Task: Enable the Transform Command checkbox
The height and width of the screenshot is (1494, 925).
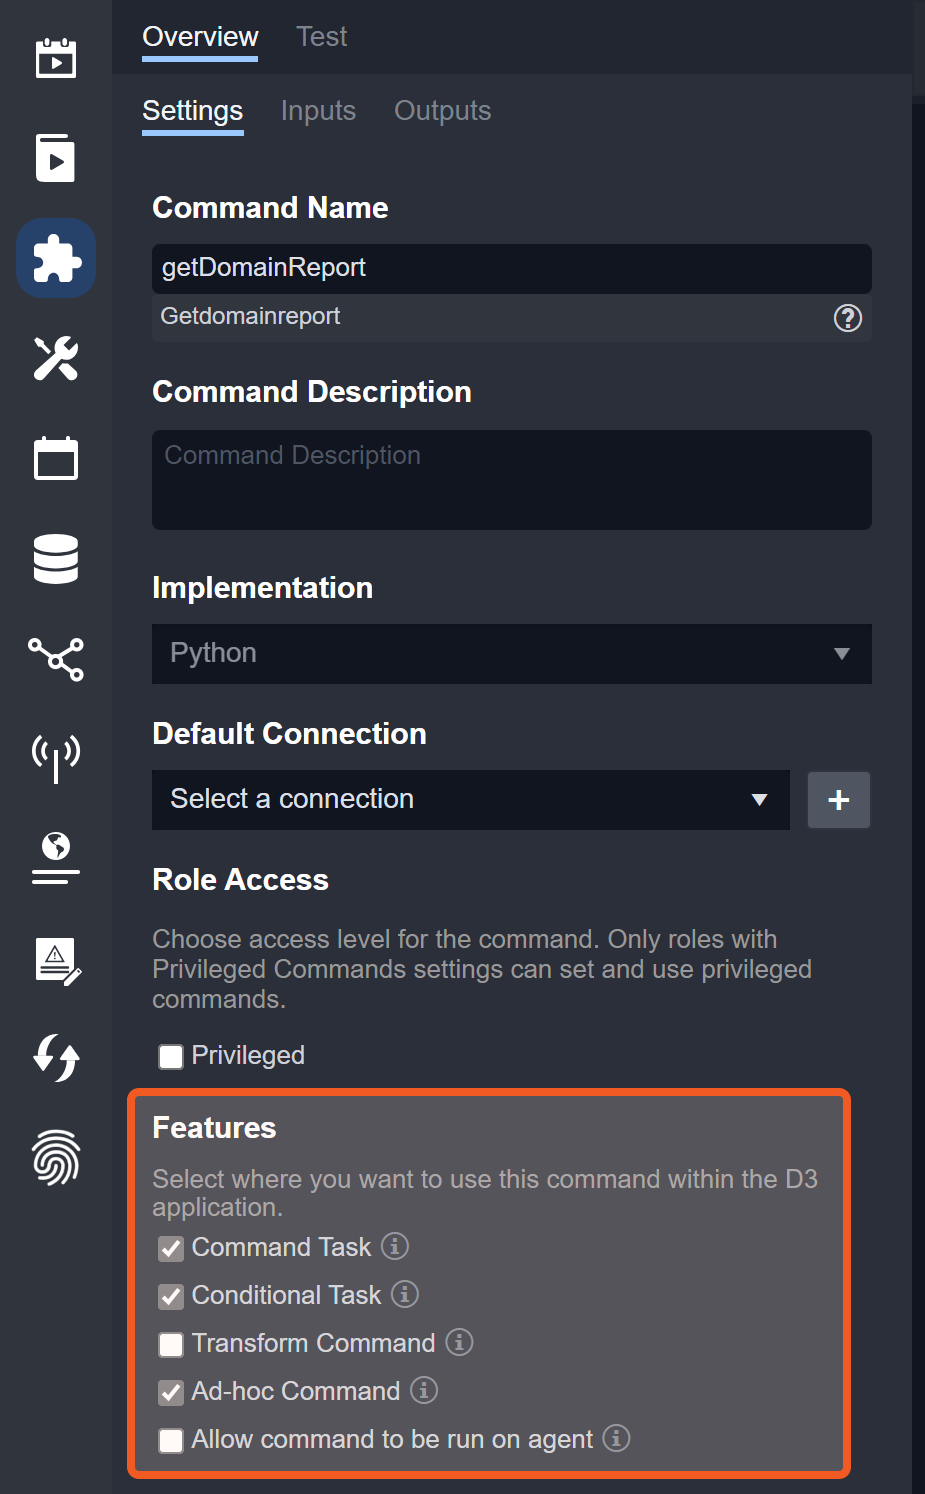Action: [171, 1344]
